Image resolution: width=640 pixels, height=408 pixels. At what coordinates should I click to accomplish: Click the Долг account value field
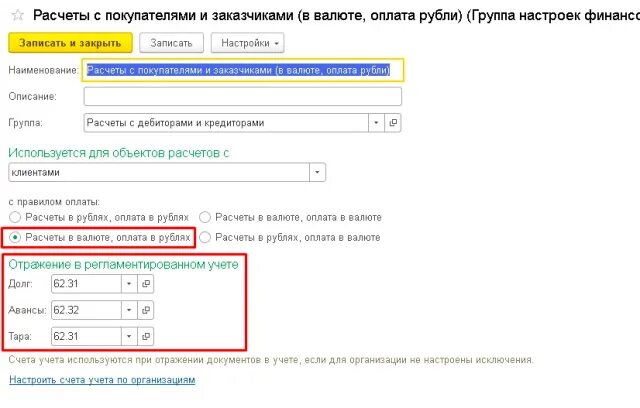(86, 284)
